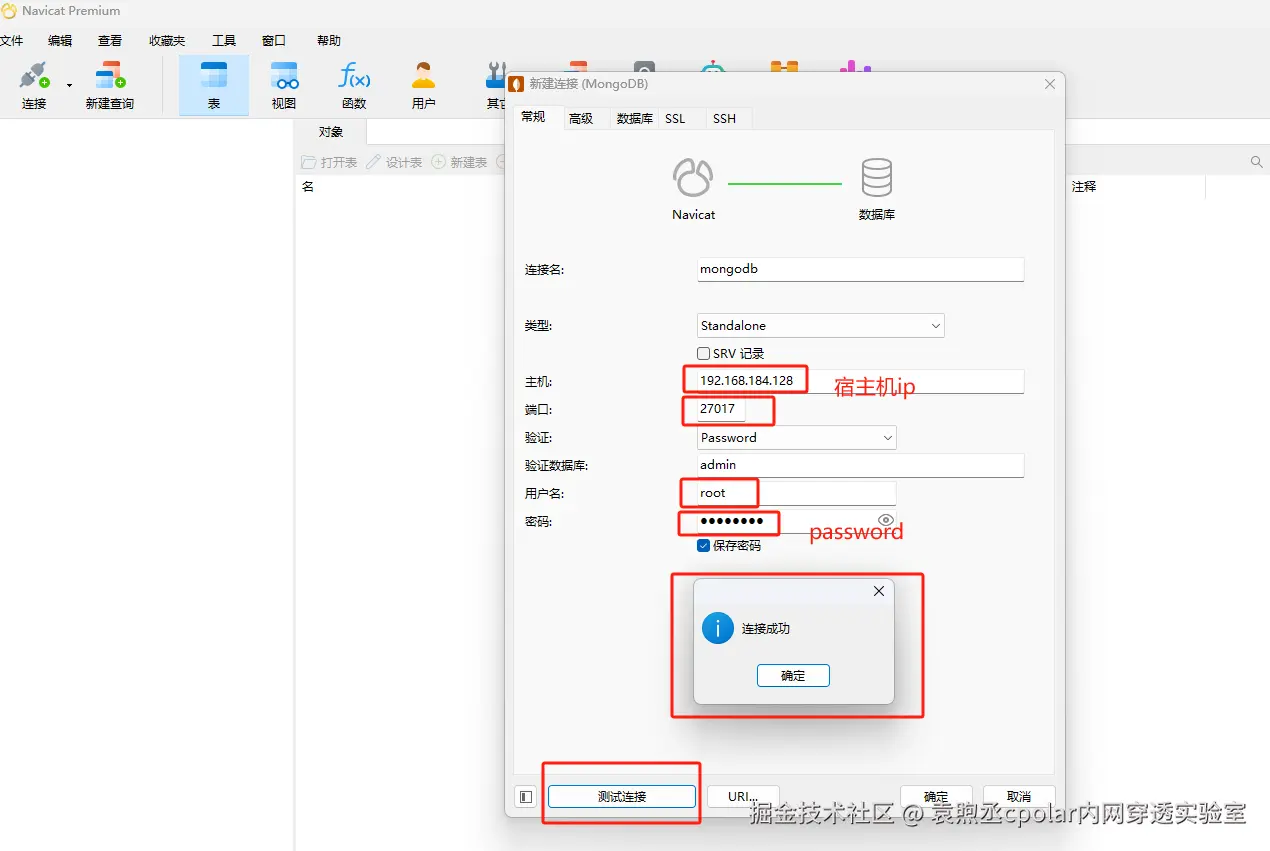Screen dimensions: 1270x851
Task: Switch to the 数据库 tab
Action: 634,118
